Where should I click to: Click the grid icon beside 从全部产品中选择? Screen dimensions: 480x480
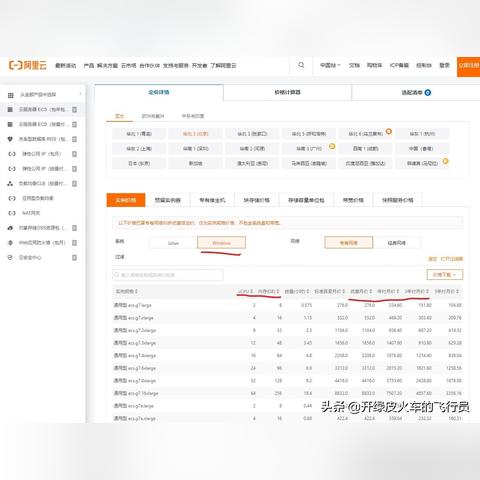tap(11, 95)
